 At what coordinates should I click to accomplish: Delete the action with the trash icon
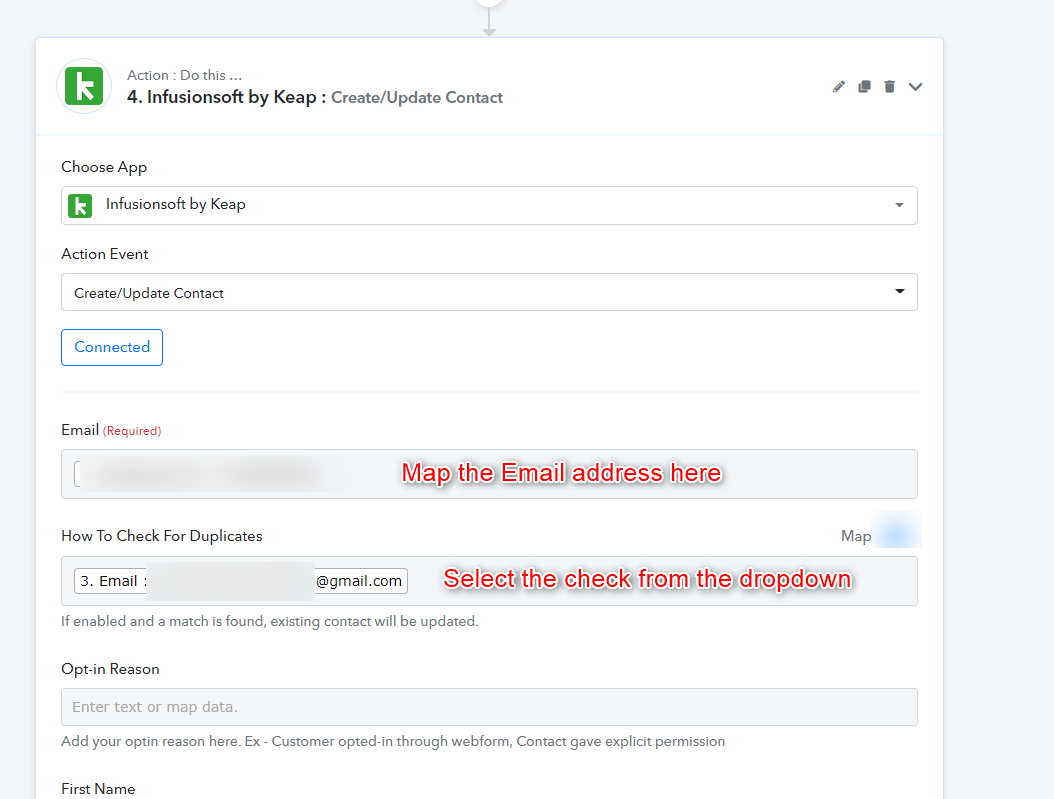(889, 87)
